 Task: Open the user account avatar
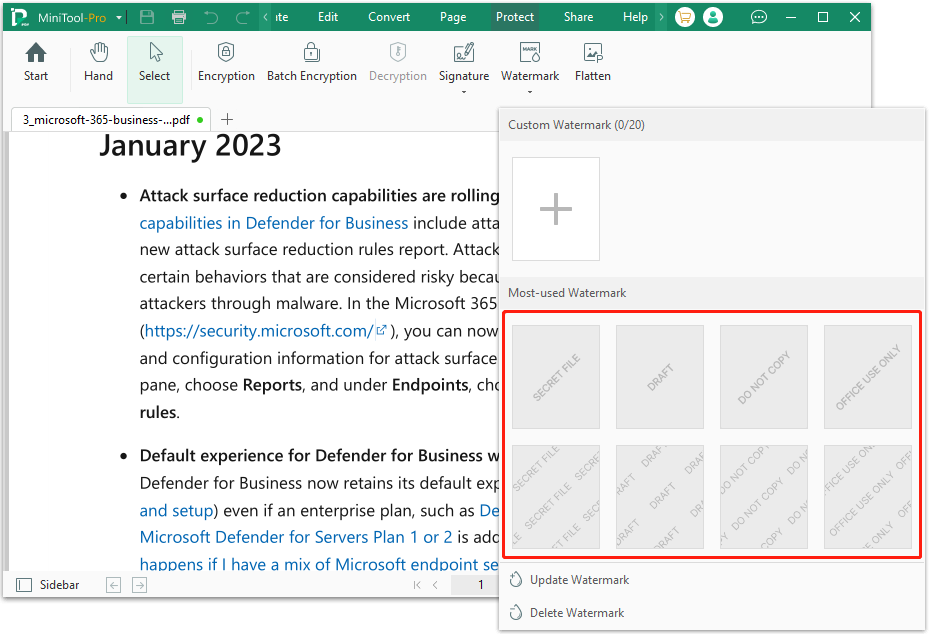(713, 17)
